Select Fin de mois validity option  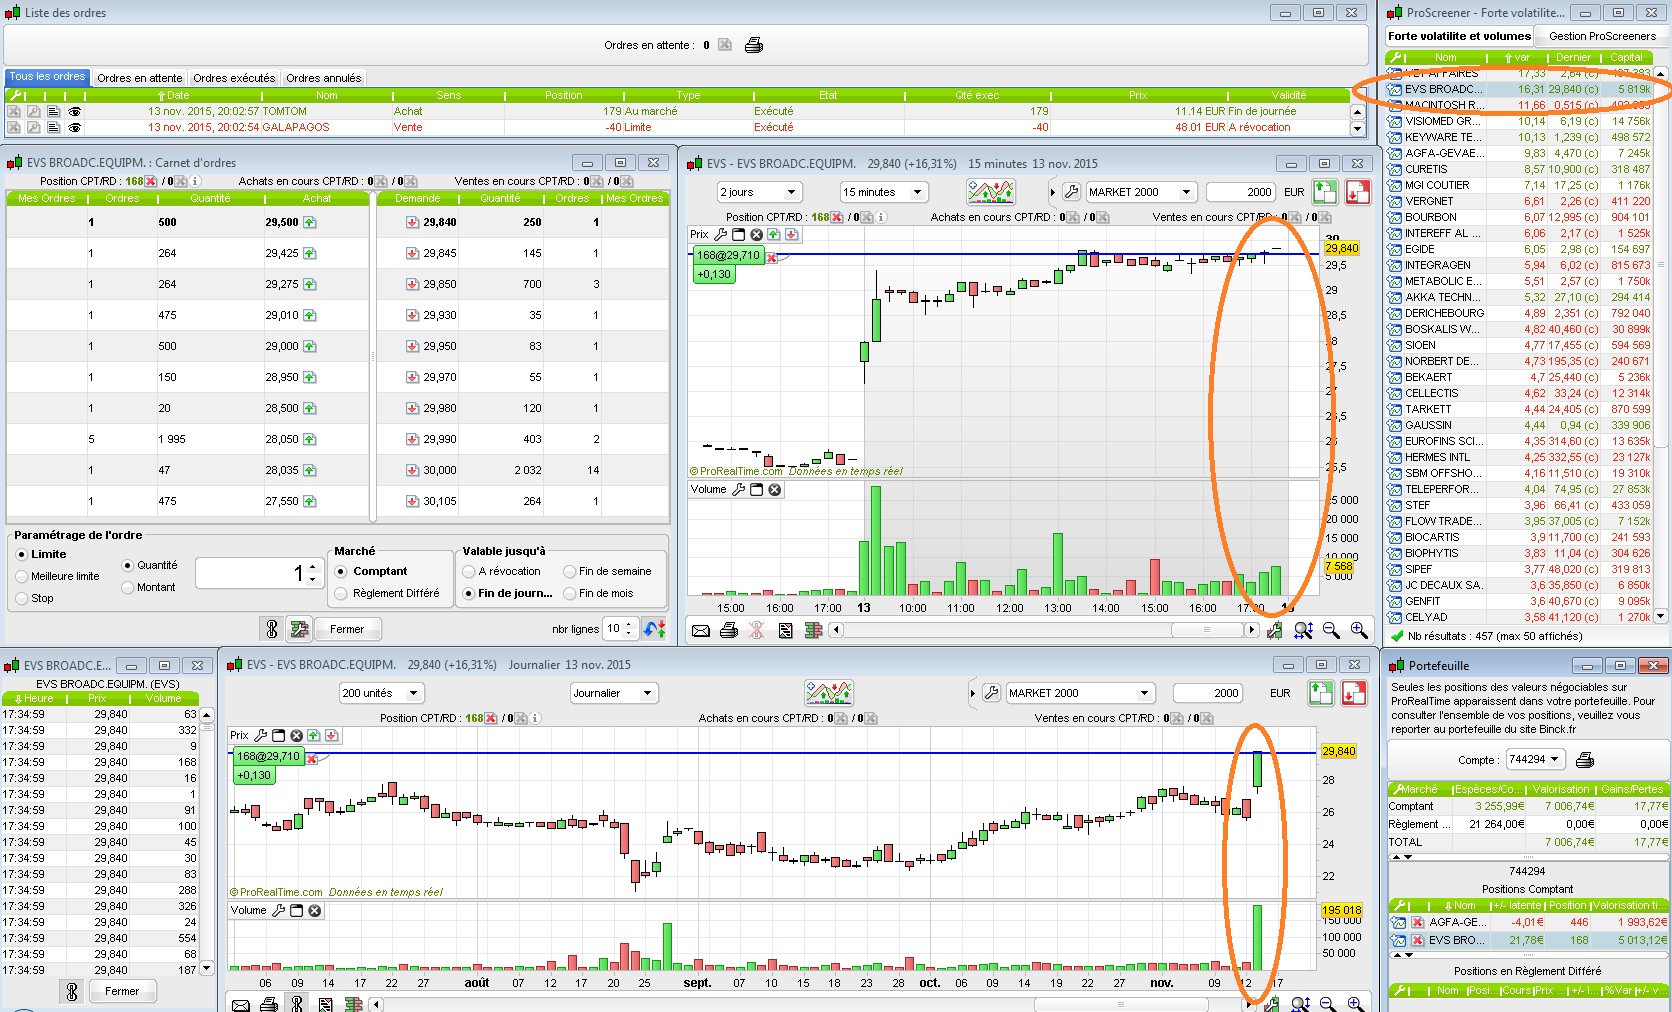pyautogui.click(x=569, y=593)
